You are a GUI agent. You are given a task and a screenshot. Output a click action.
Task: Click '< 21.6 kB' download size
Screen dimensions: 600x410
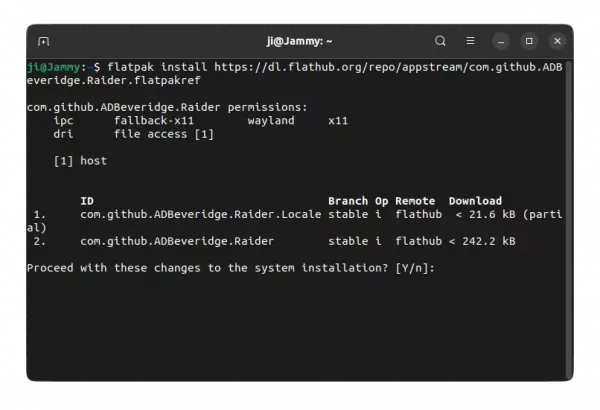pyautogui.click(x=485, y=214)
